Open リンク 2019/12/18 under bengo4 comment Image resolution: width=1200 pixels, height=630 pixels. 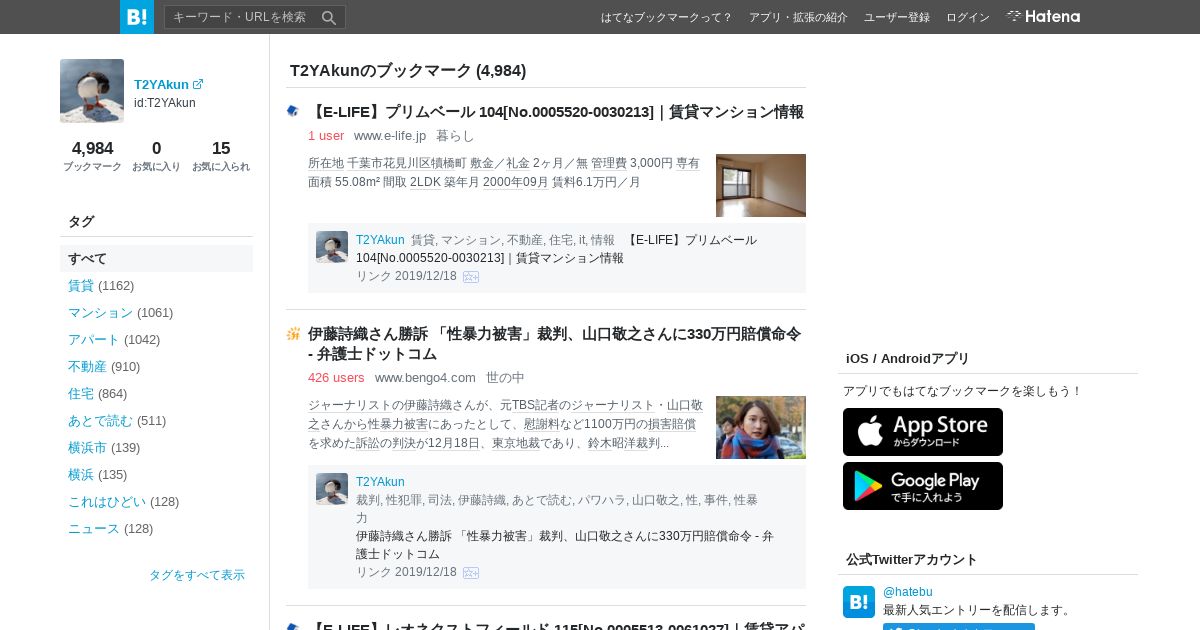[x=406, y=572]
